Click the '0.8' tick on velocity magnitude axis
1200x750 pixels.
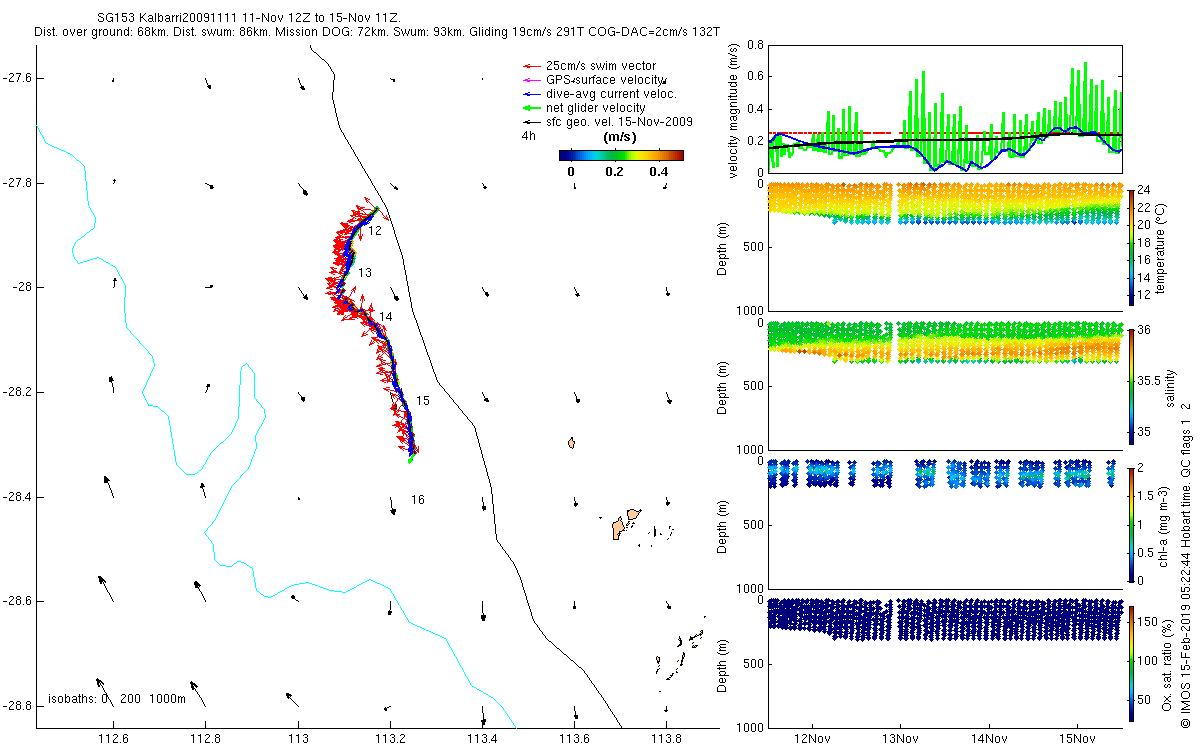point(755,45)
